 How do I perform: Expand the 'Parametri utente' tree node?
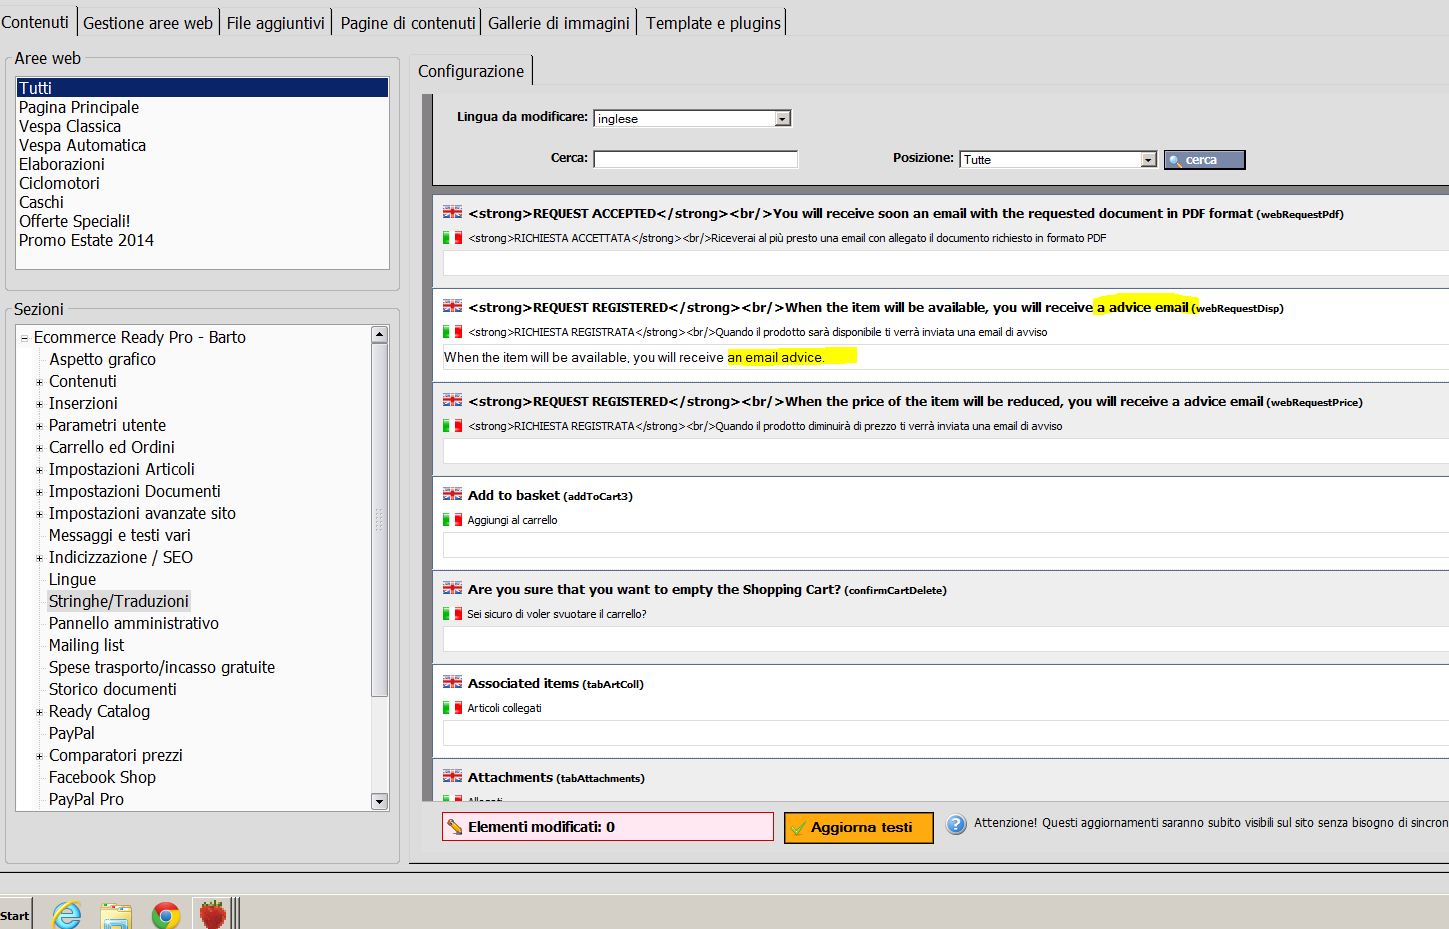coord(39,426)
